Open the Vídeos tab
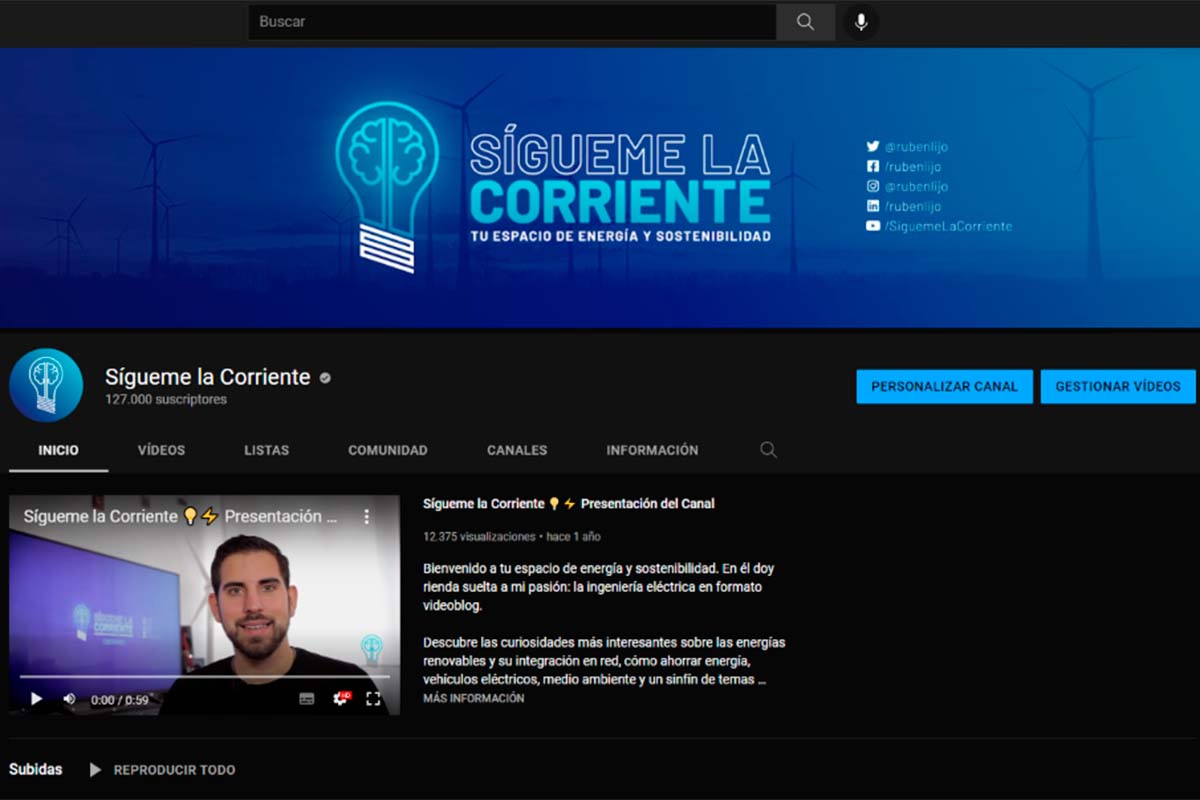Screen dimensions: 1200x800 [161, 450]
